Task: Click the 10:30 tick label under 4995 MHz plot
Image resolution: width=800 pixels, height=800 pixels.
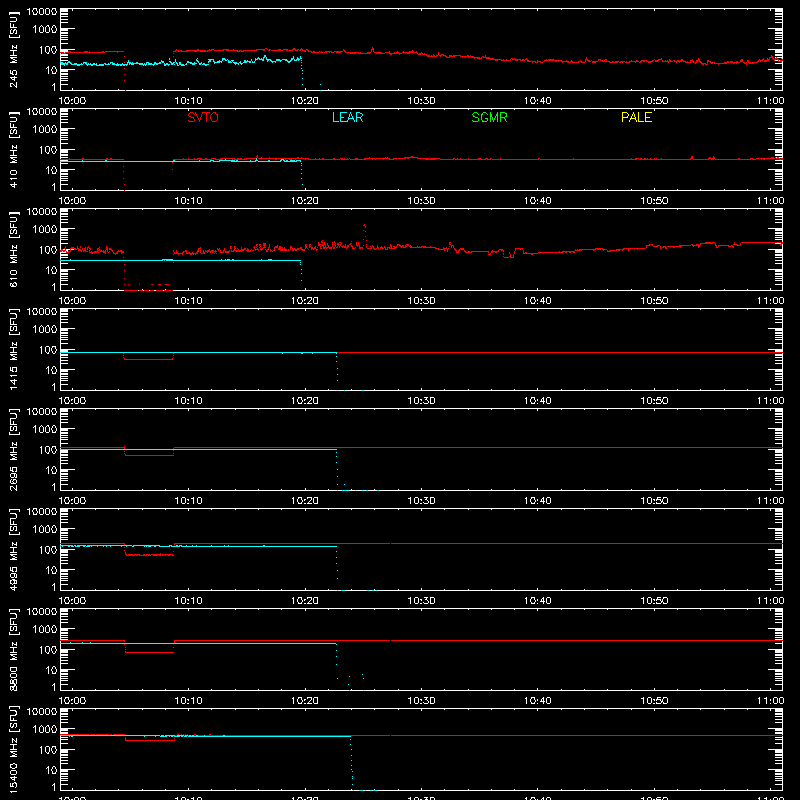Action: click(421, 601)
